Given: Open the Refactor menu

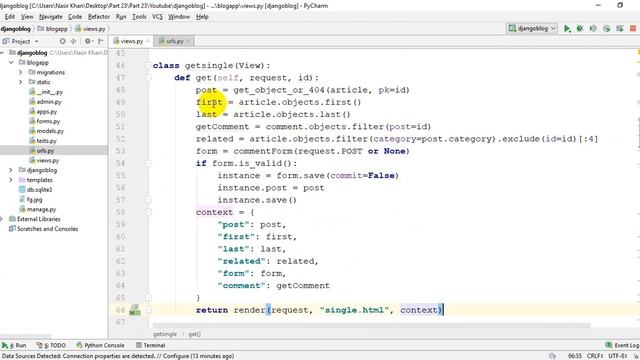Looking at the screenshot, I should click(x=99, y=17).
